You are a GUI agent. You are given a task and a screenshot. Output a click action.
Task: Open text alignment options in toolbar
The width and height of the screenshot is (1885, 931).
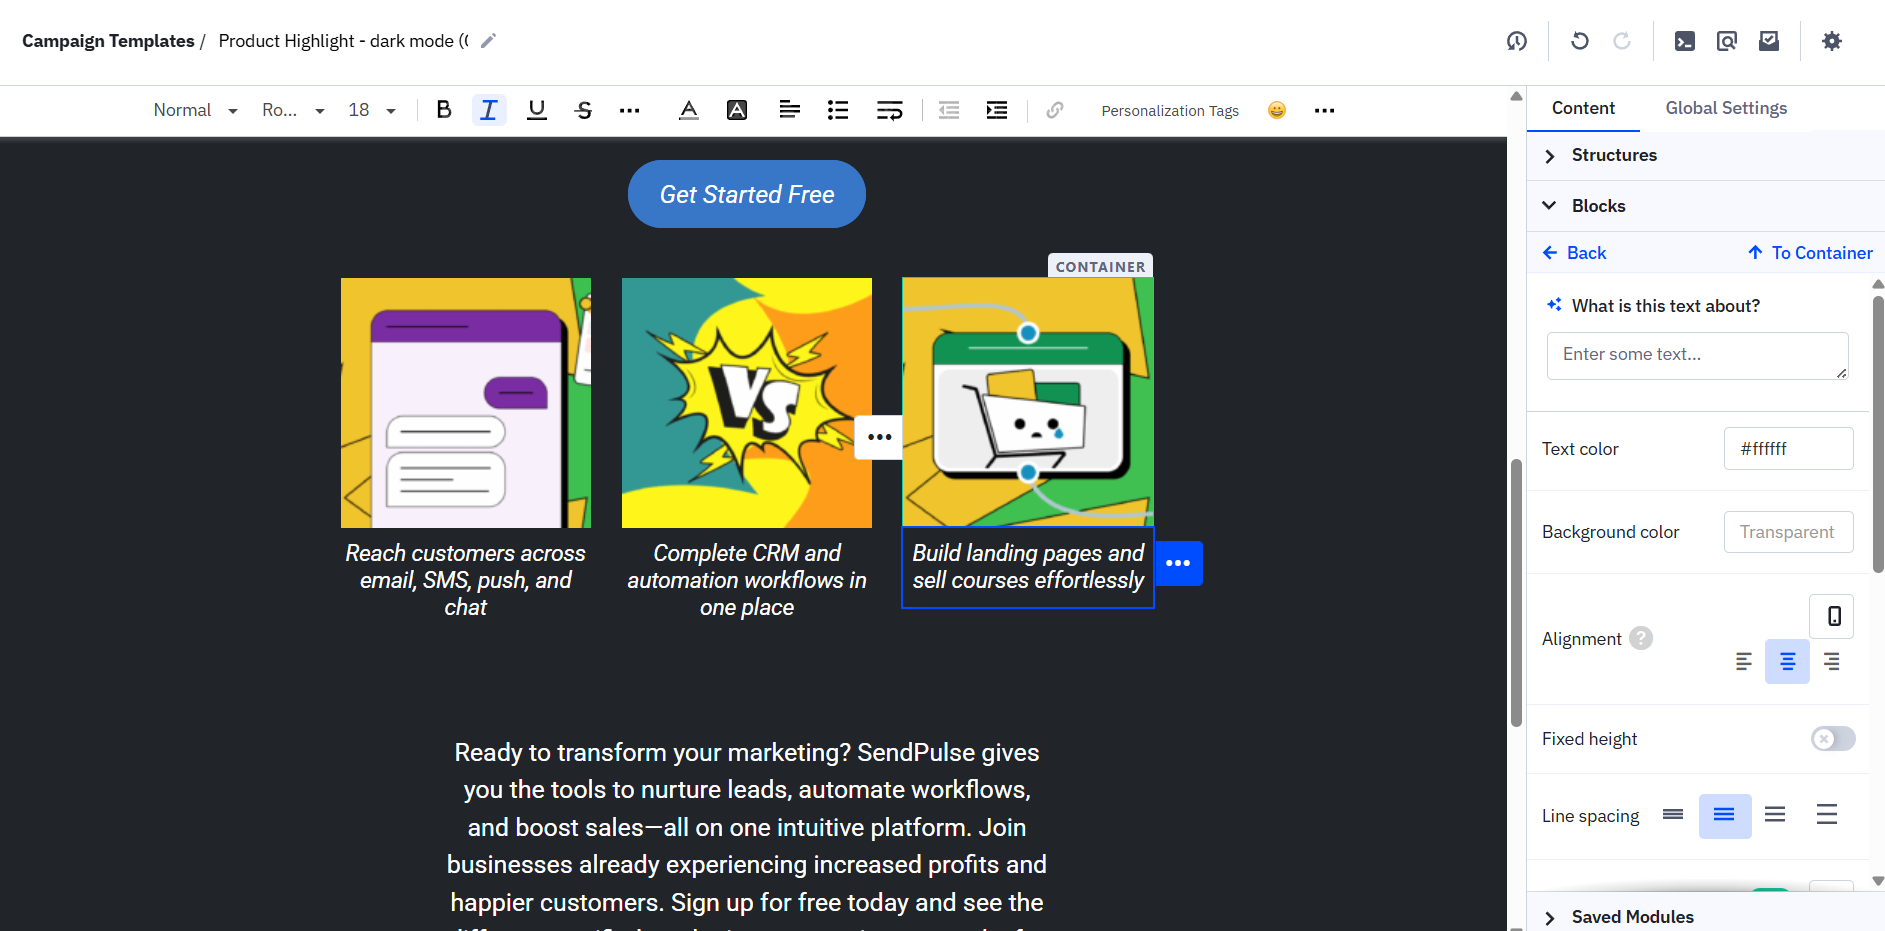[x=790, y=110]
